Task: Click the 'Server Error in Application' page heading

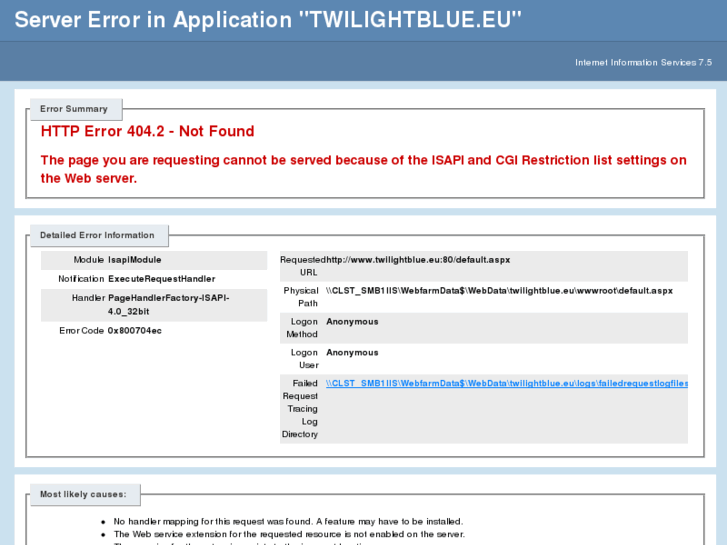Action: (268, 20)
